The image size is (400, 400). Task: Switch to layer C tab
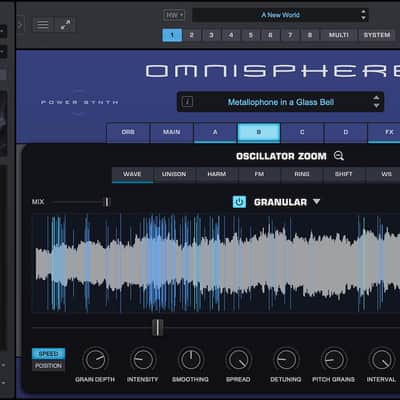click(302, 133)
